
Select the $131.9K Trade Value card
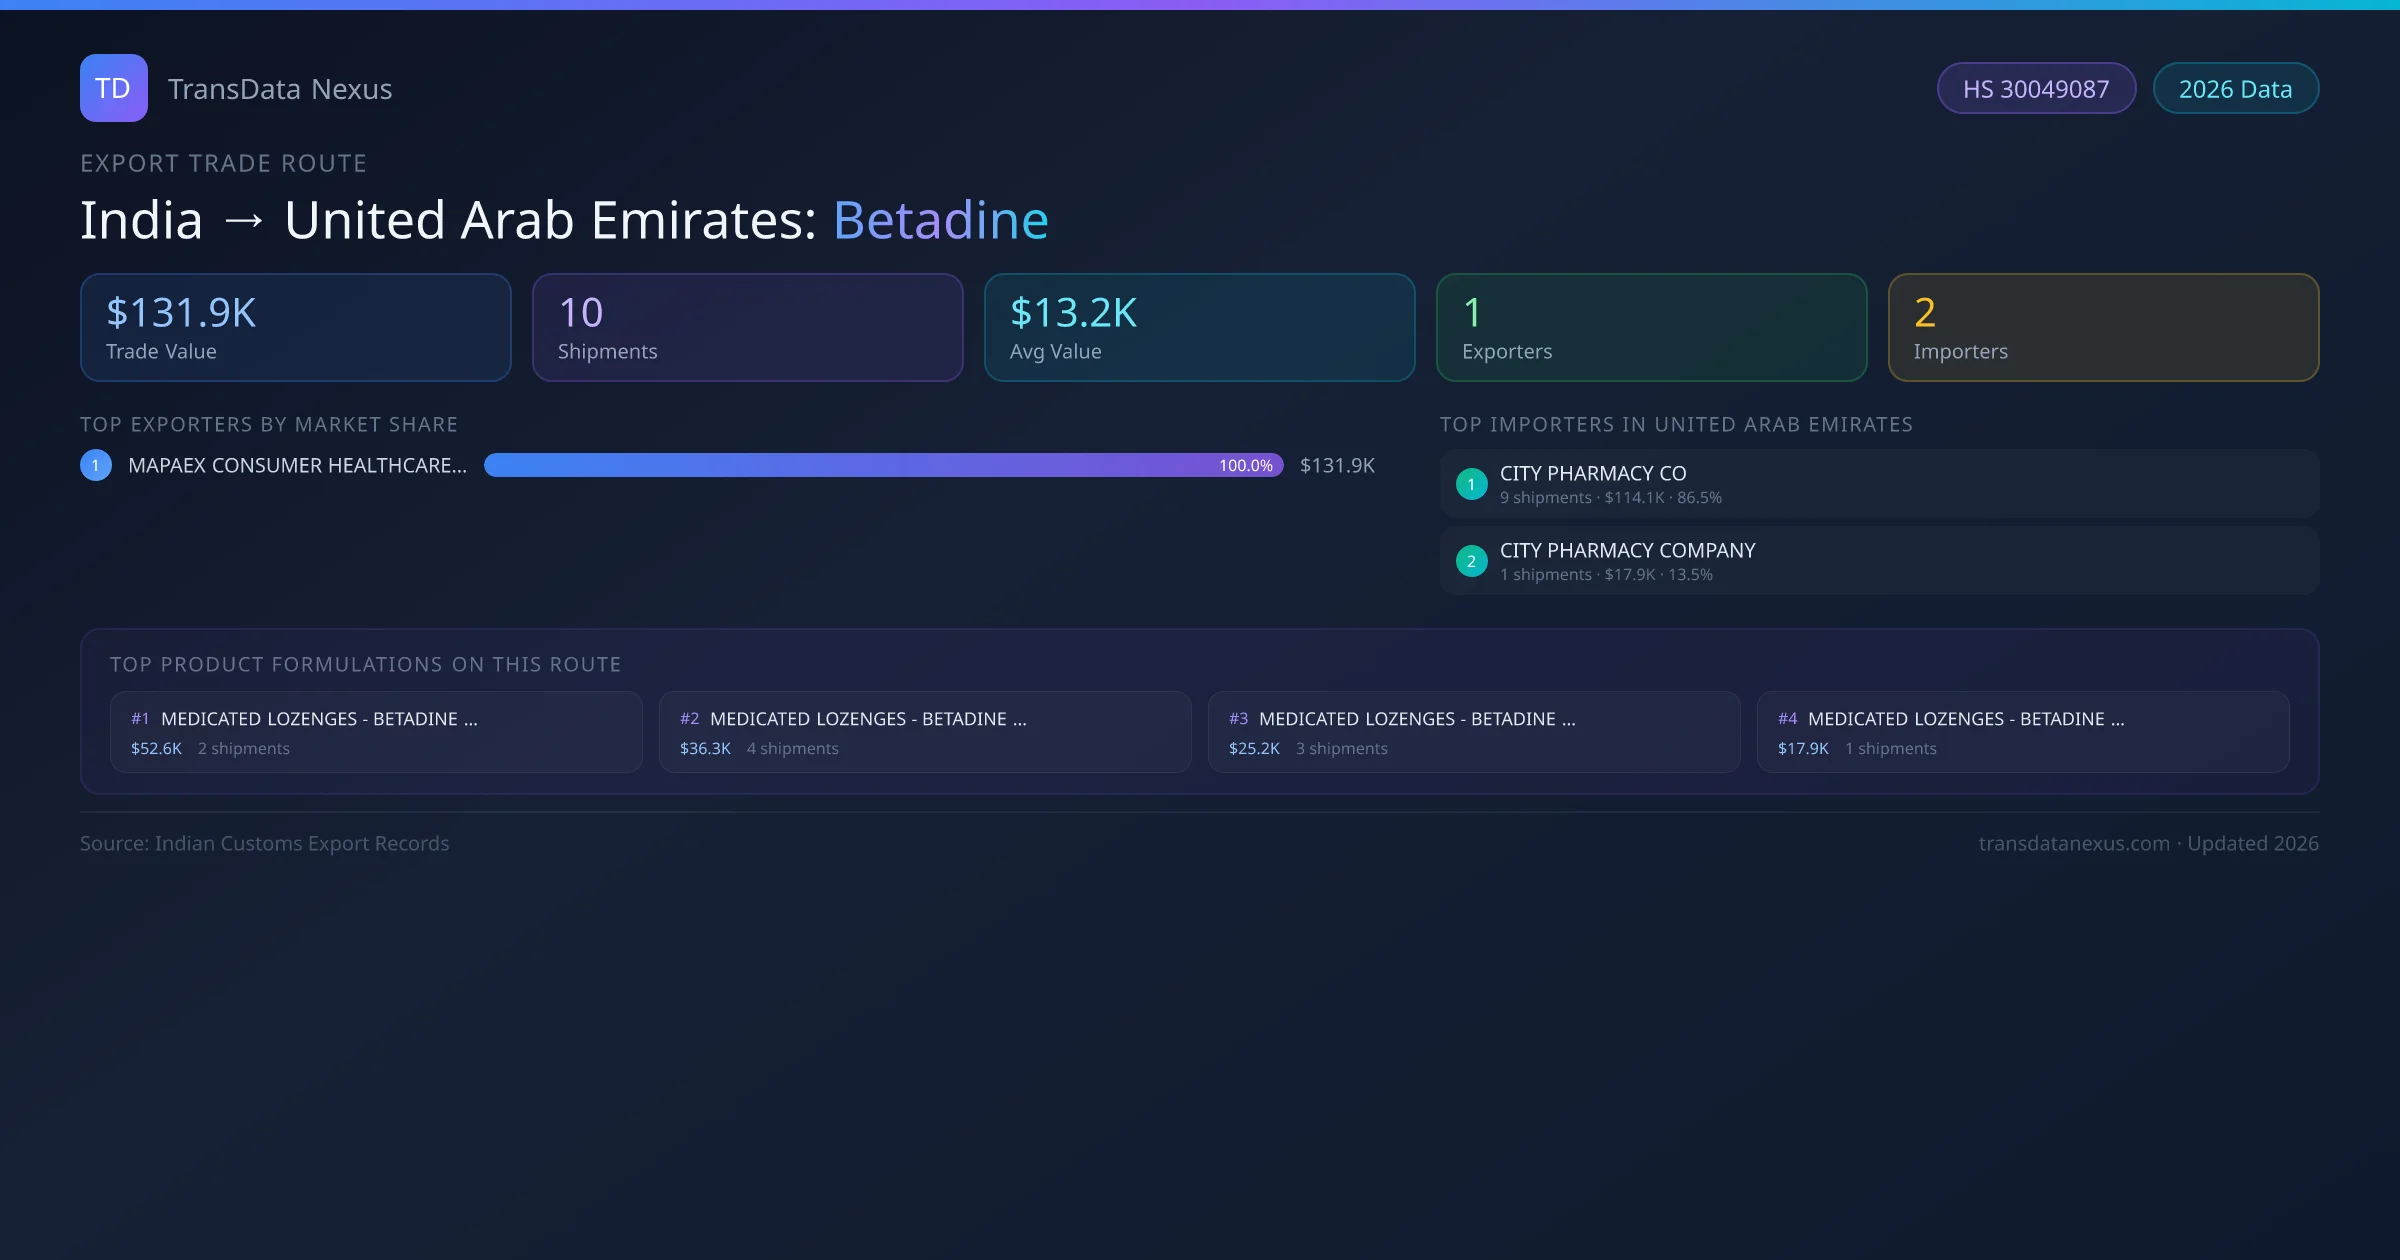[x=296, y=327]
